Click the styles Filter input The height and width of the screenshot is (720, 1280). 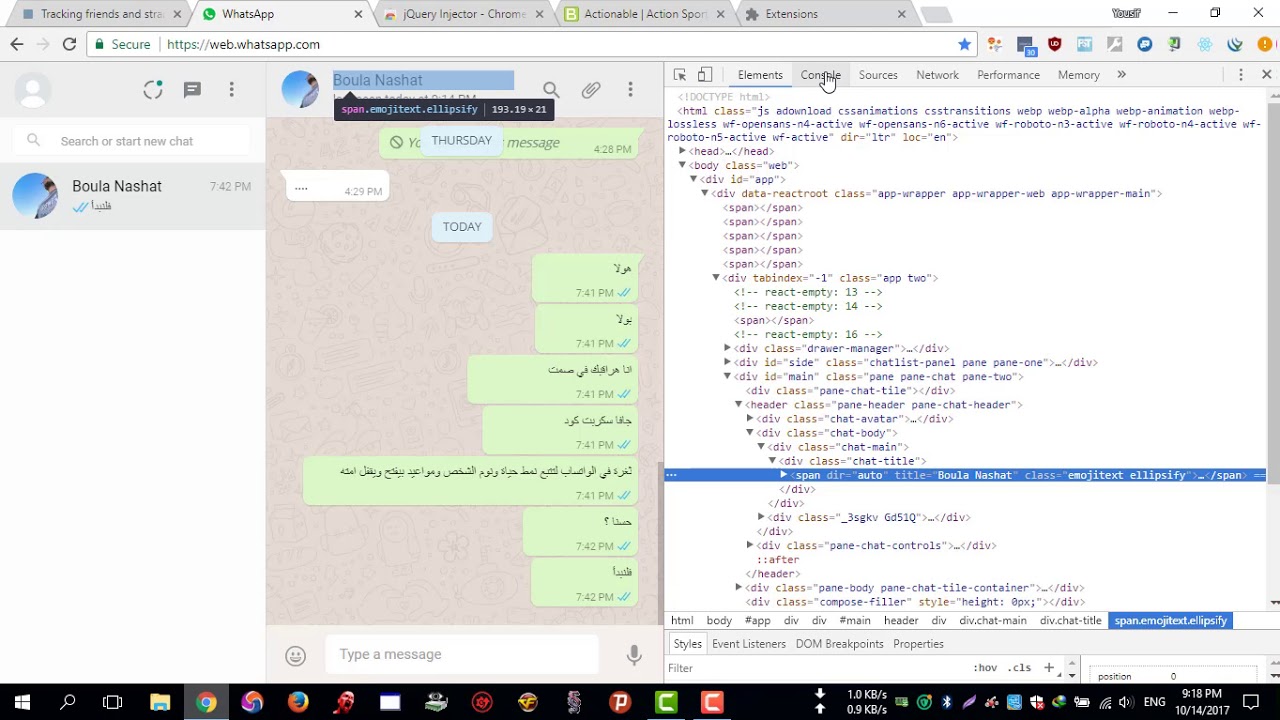[x=815, y=668]
